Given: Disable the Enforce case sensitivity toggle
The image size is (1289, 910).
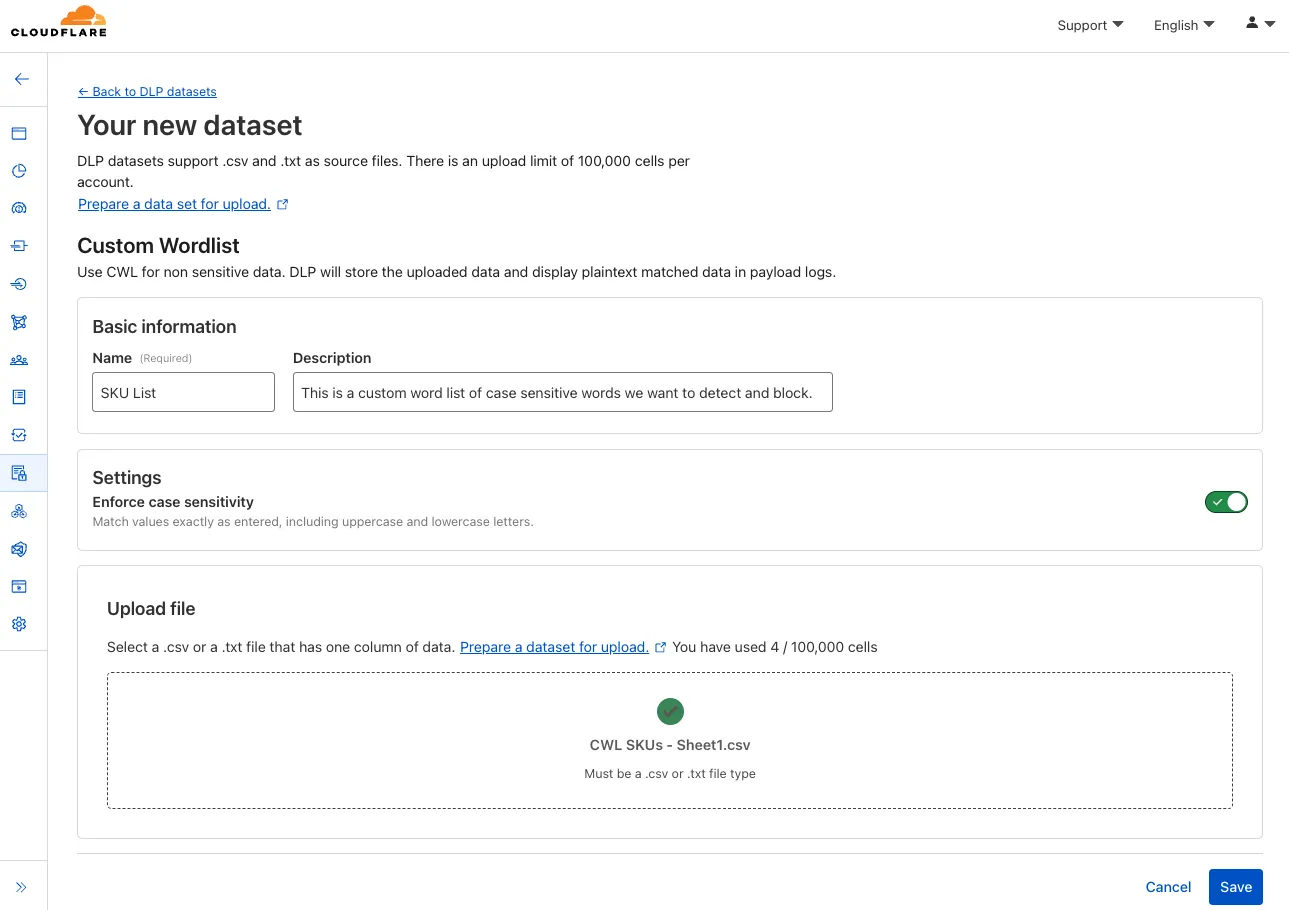Looking at the screenshot, I should click(1226, 502).
